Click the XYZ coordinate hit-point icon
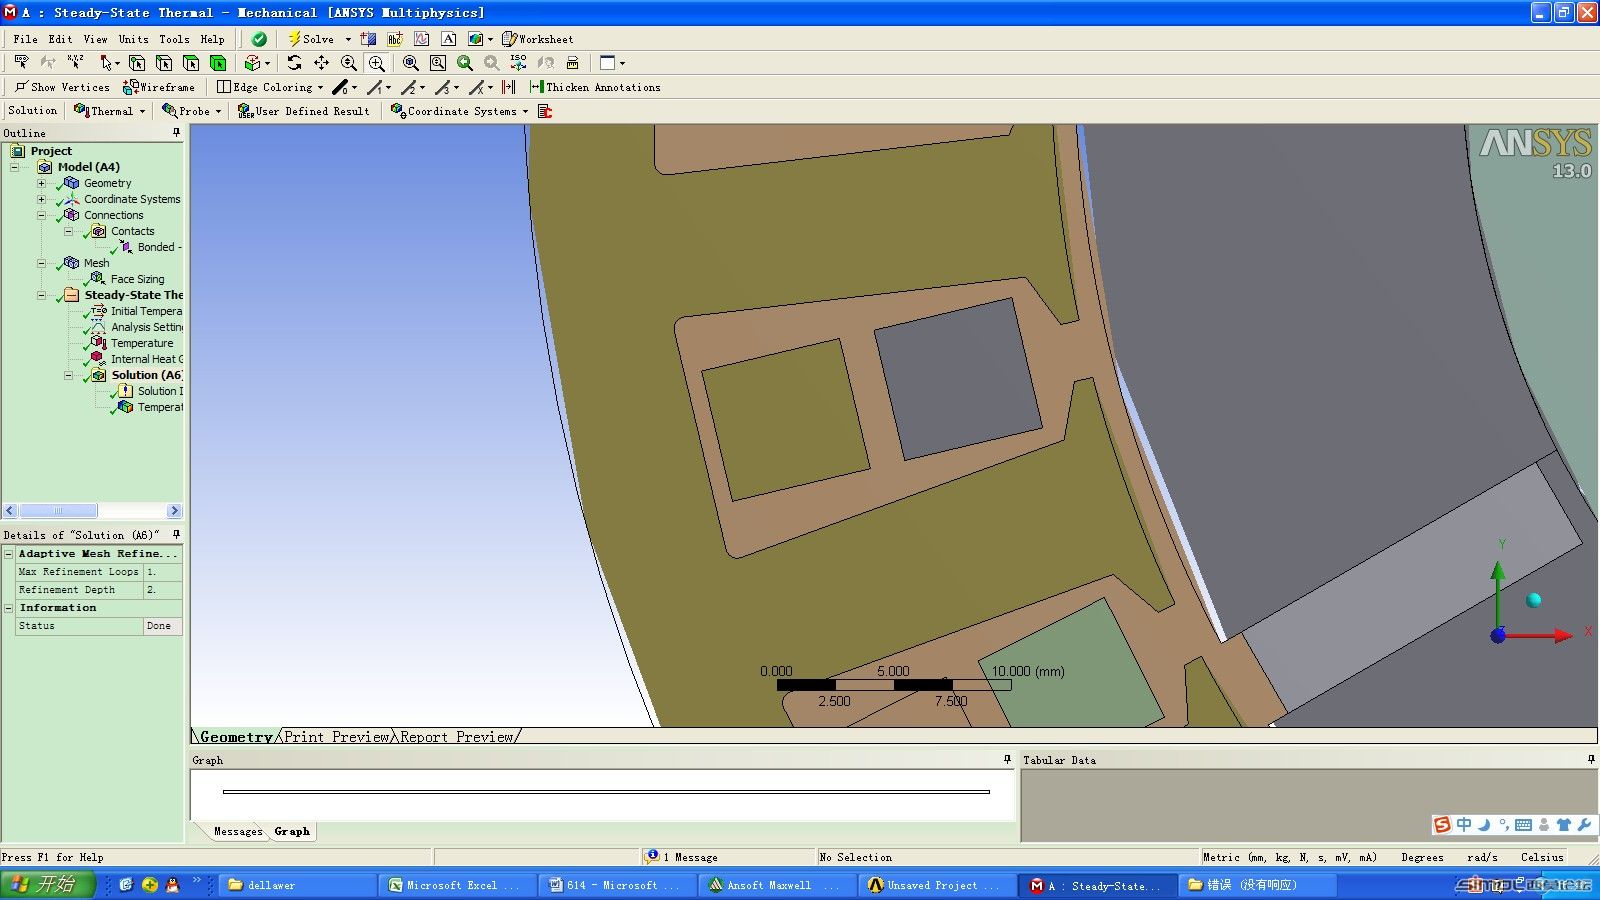Screen dimensions: 1600x900 (x=75, y=62)
